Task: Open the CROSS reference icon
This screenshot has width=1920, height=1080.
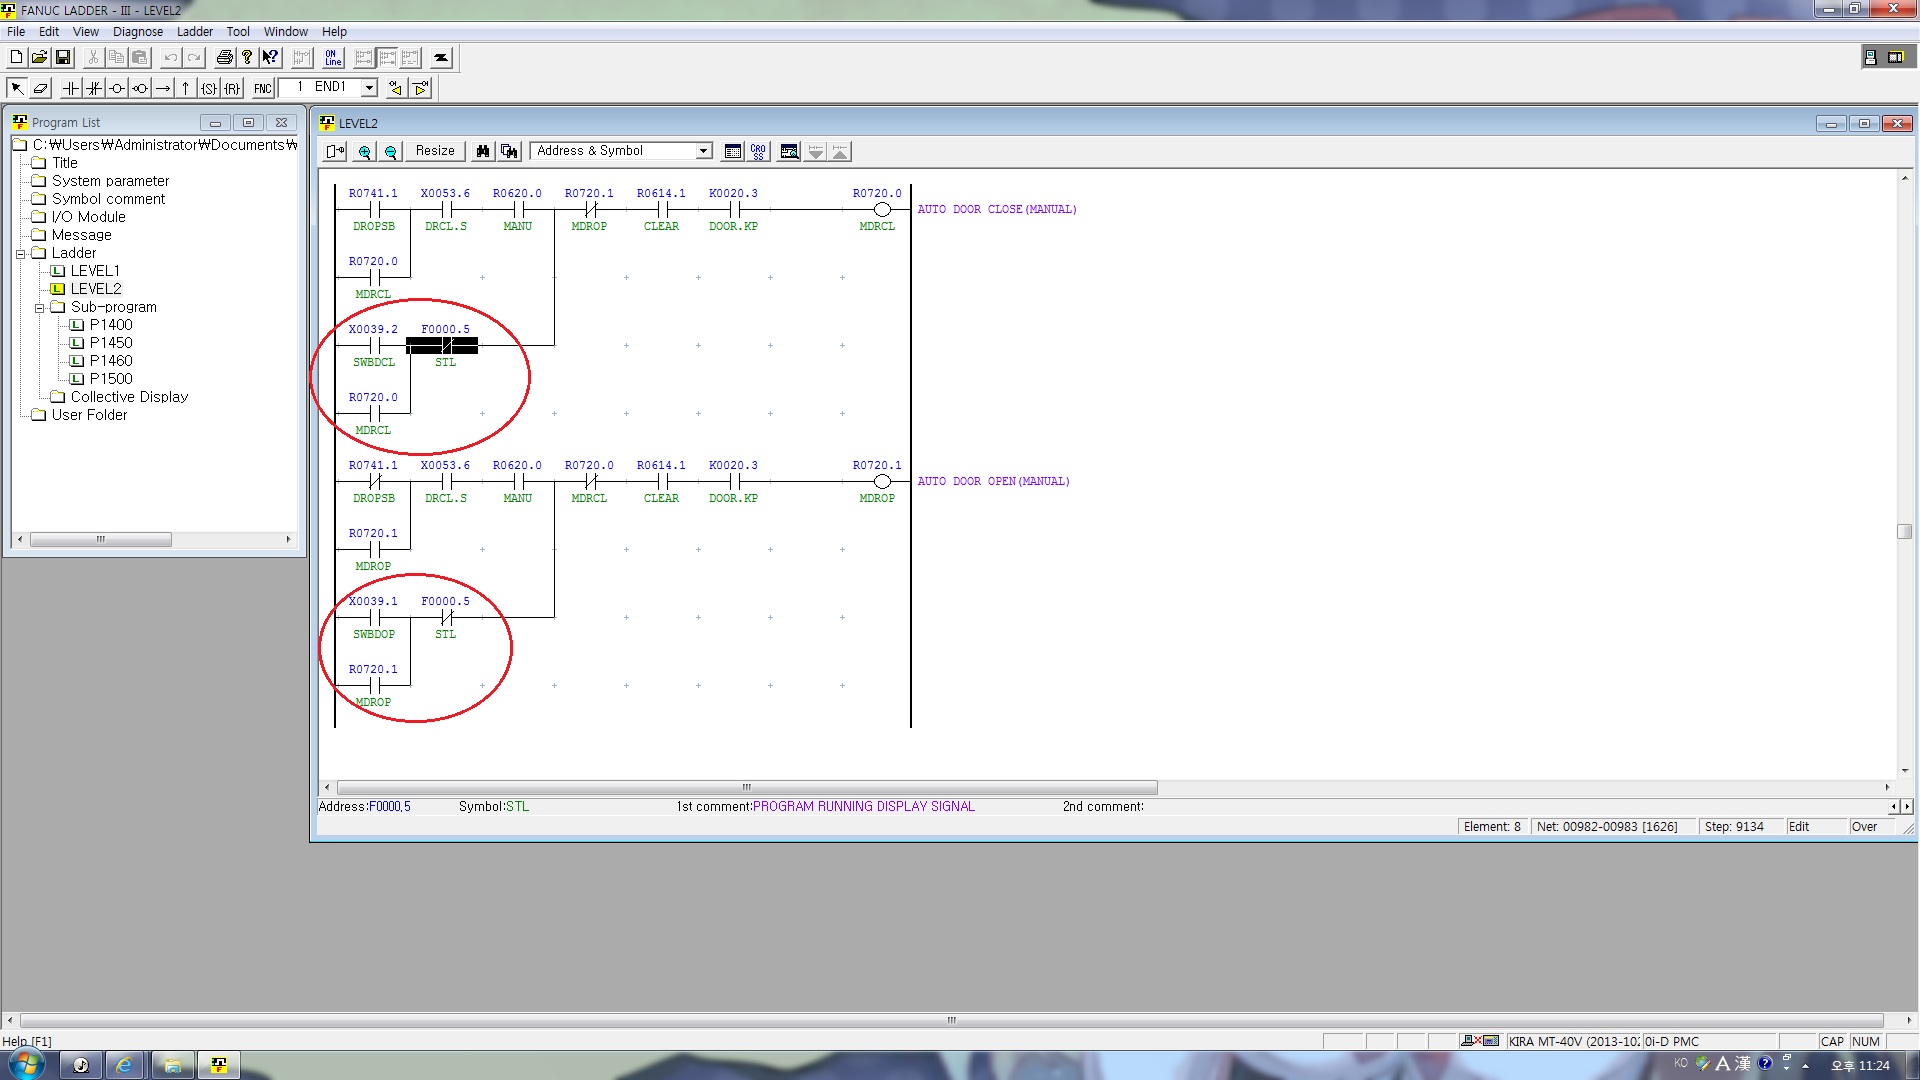Action: pos(758,151)
